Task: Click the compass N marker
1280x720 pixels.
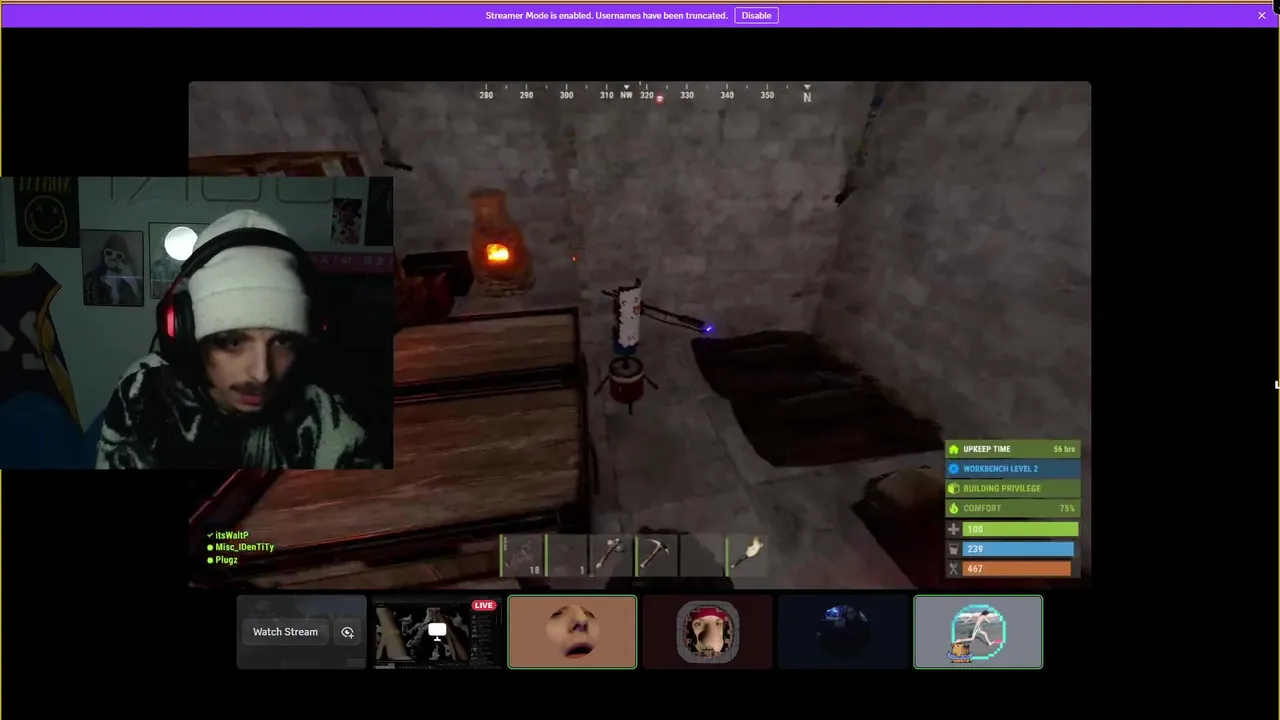Action: [x=807, y=96]
